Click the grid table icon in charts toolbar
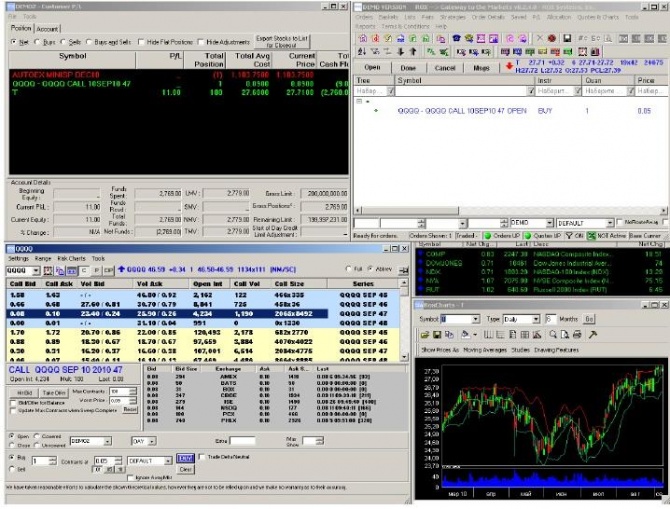The width and height of the screenshot is (670, 509). click(x=525, y=335)
